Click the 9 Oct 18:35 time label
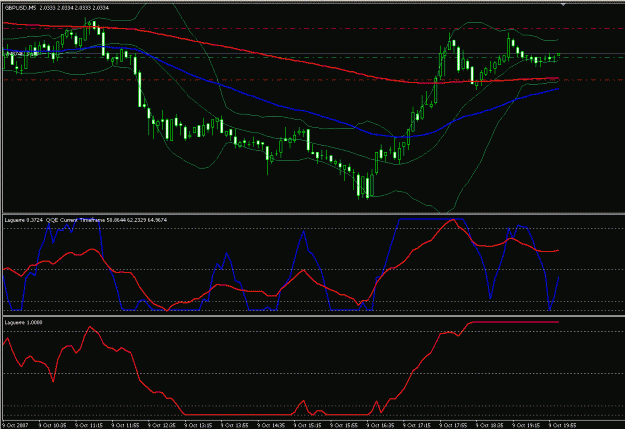 click(490, 425)
